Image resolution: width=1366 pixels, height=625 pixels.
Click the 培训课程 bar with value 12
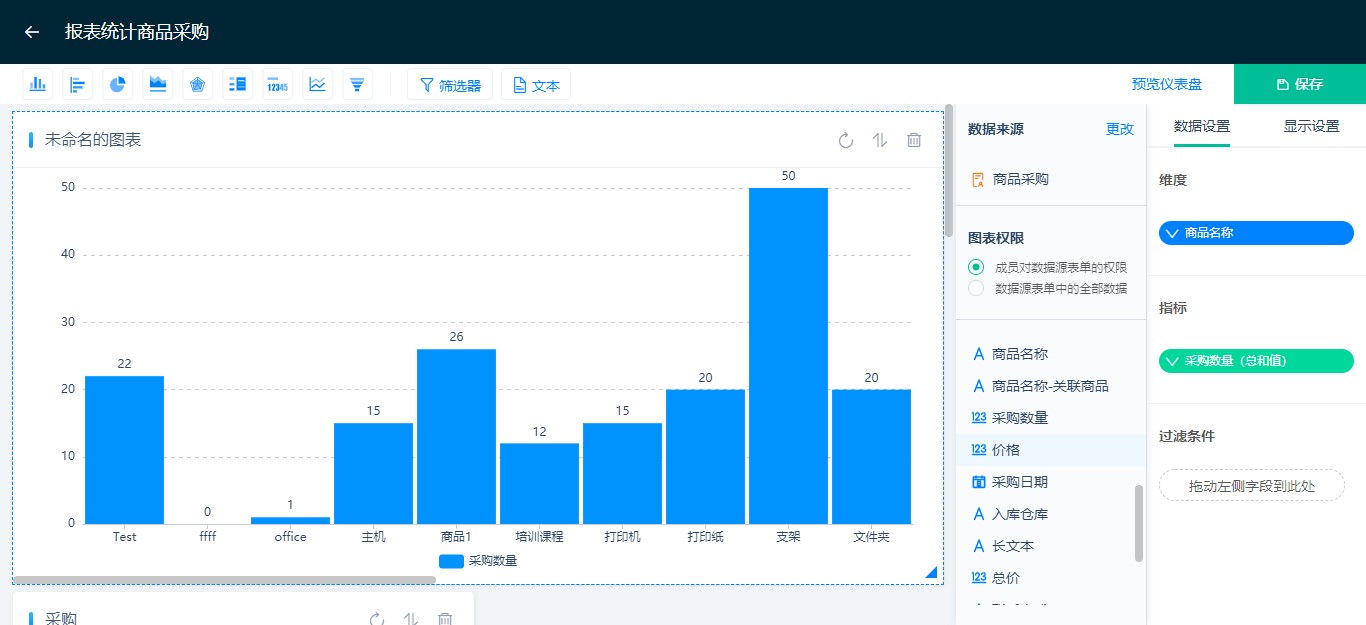(x=539, y=483)
